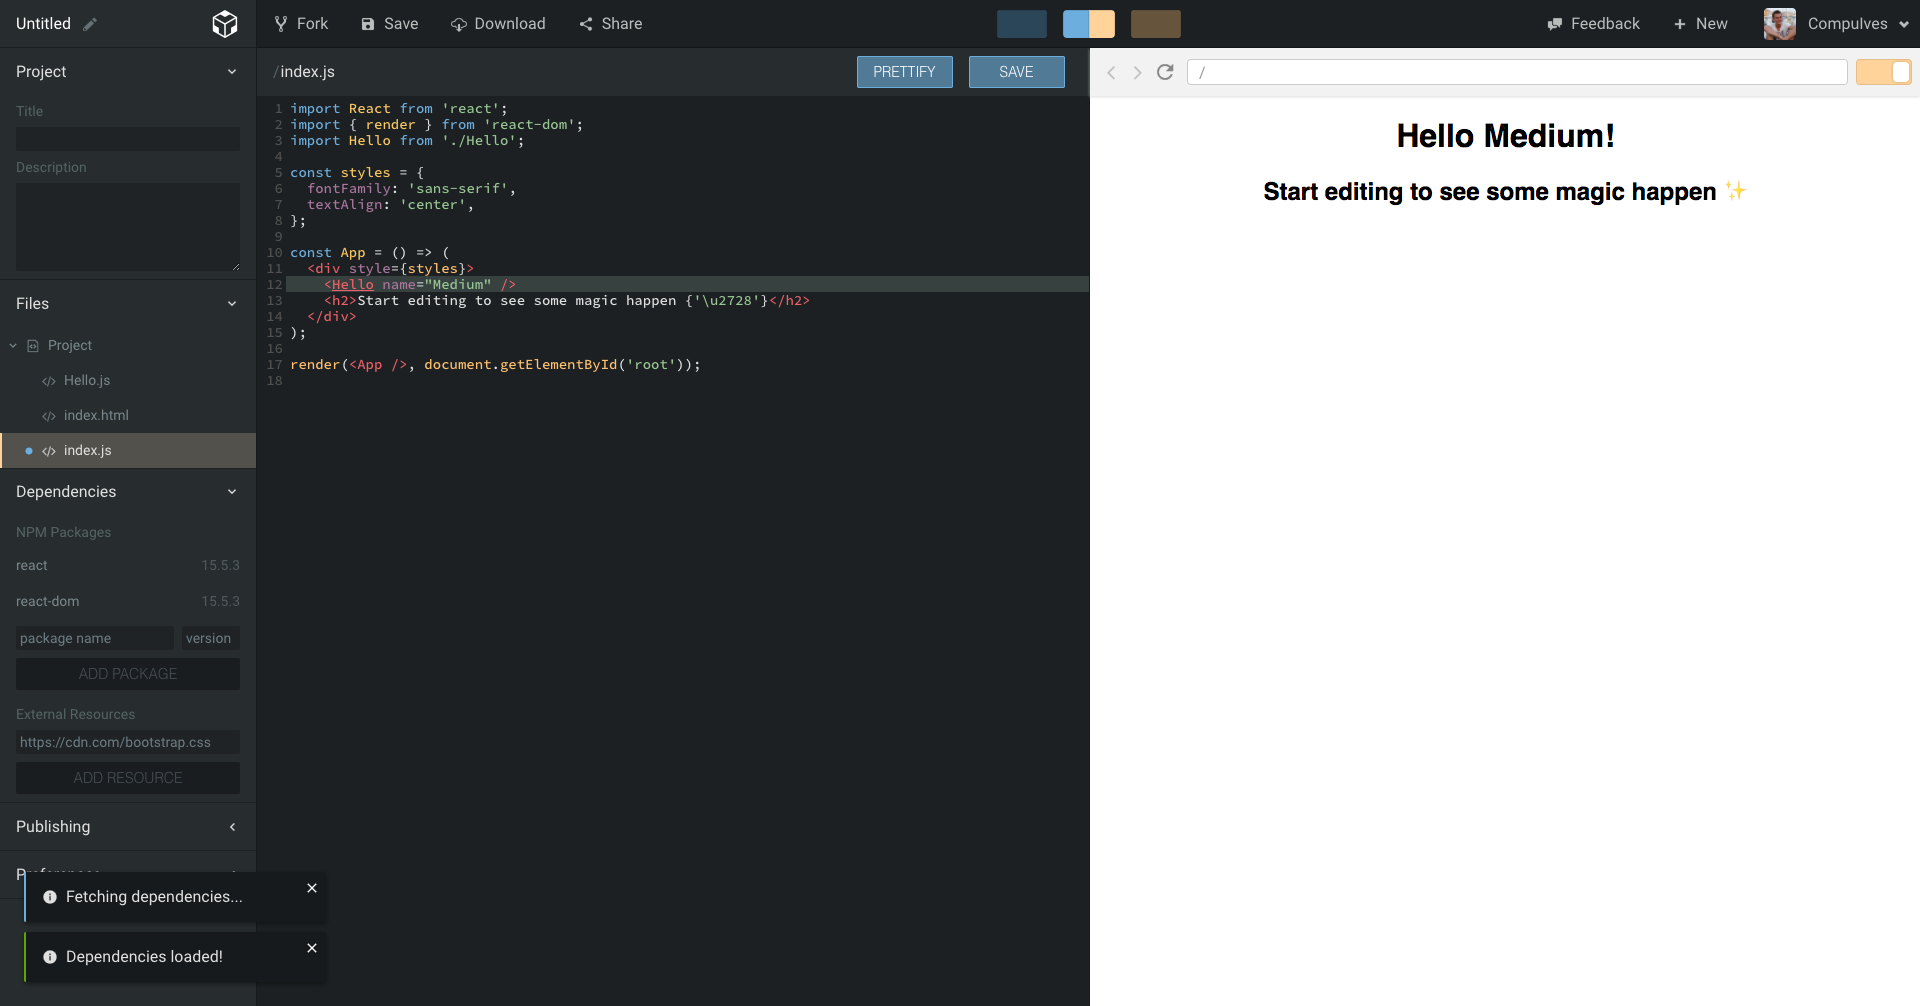Select the split editor-preview view icon

pos(1088,23)
